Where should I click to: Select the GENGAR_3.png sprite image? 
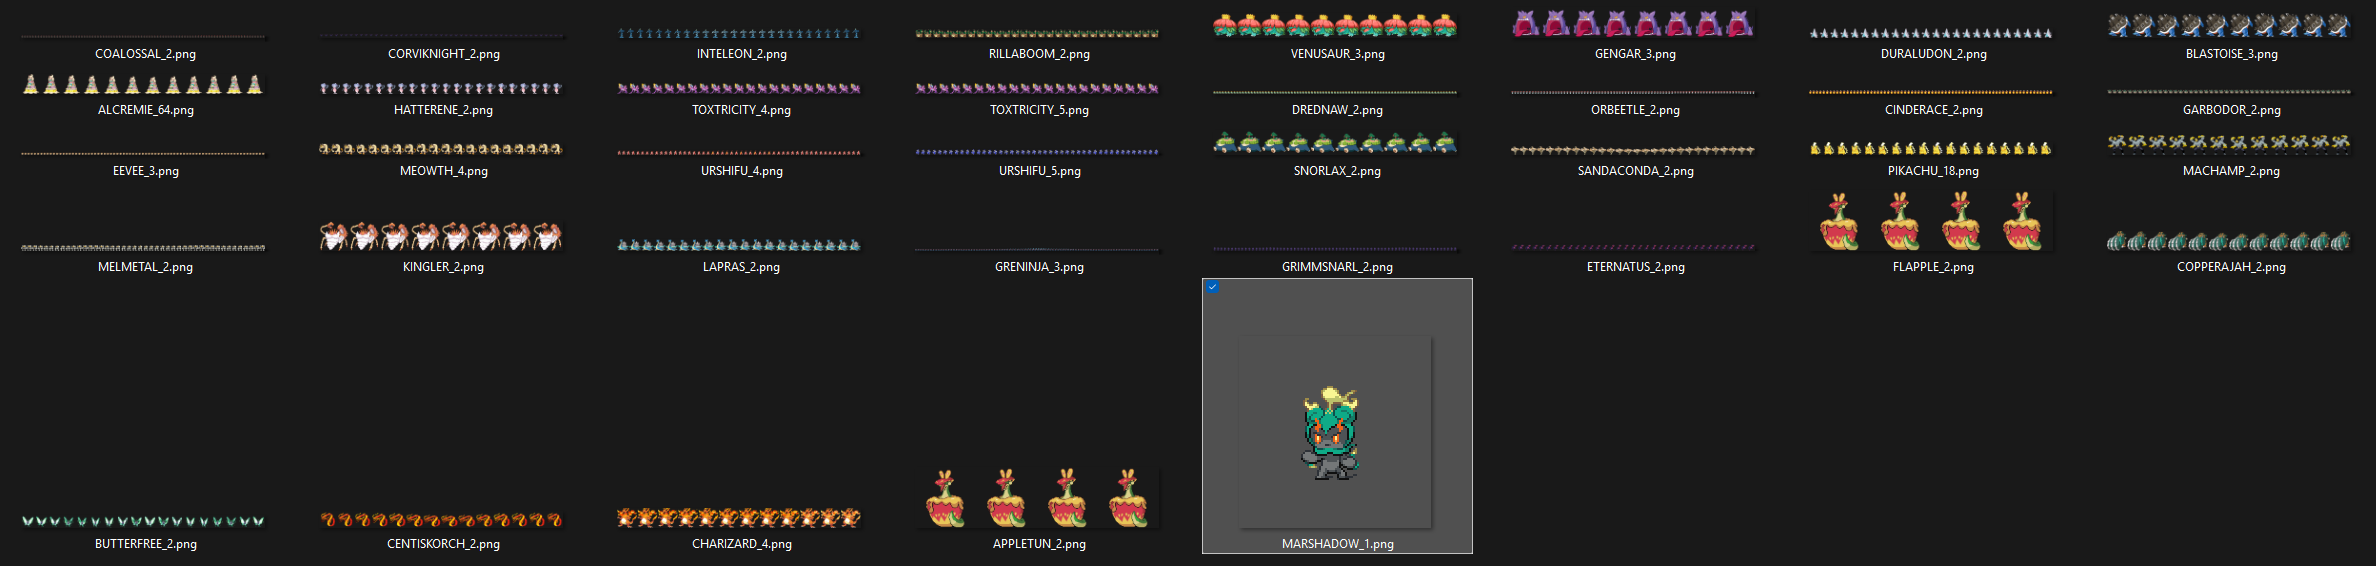click(1634, 24)
